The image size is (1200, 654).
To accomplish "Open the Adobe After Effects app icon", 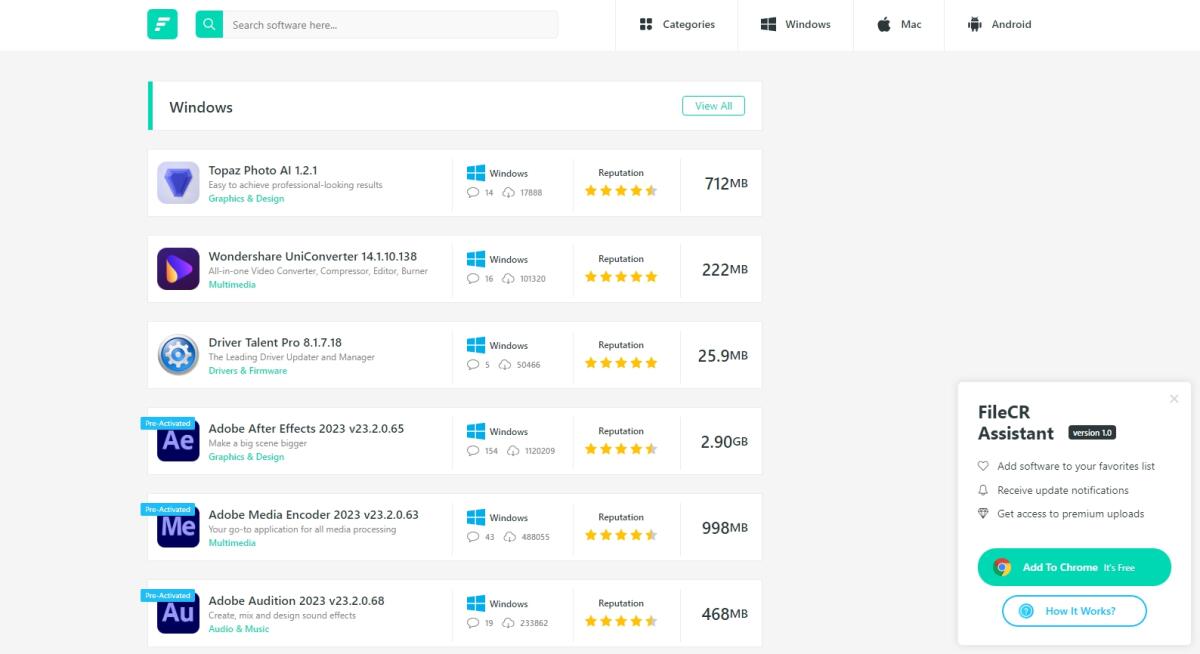I will click(x=177, y=441).
